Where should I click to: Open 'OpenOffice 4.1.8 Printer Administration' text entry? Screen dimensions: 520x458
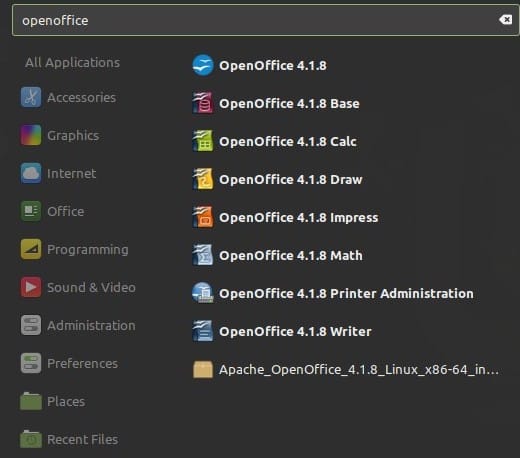point(346,293)
